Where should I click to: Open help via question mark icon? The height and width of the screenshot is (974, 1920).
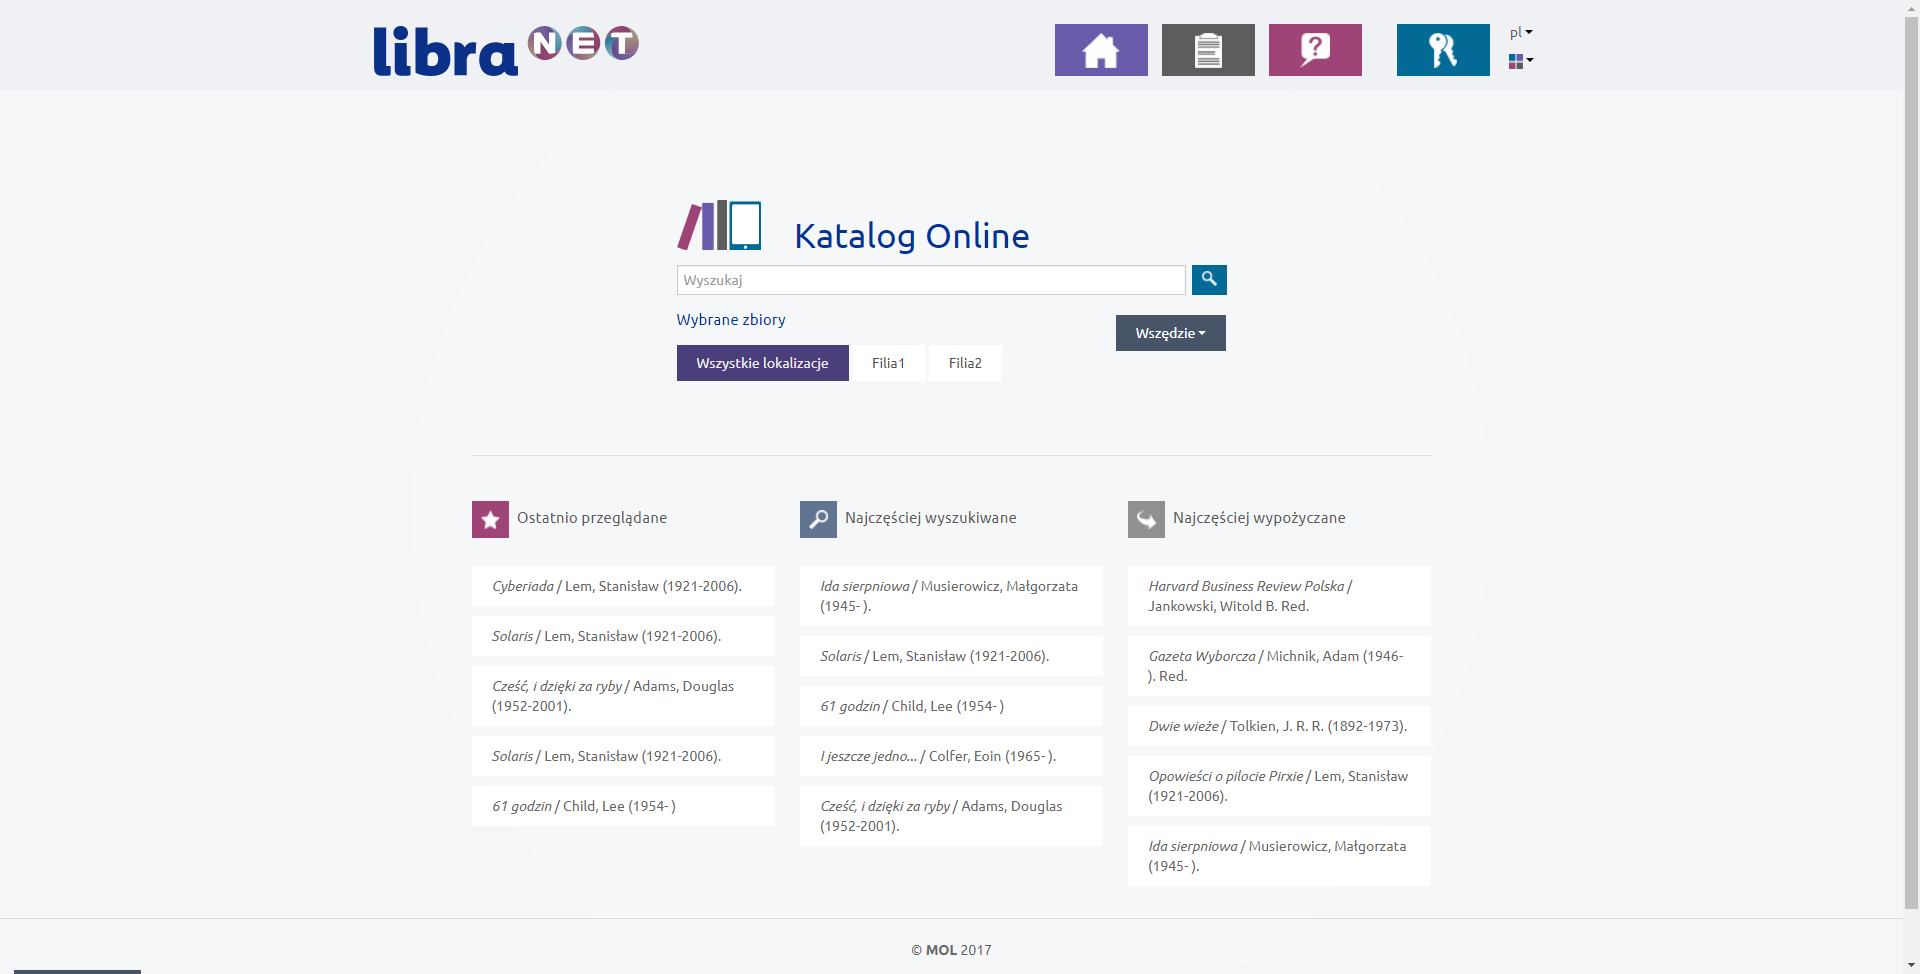coord(1315,50)
